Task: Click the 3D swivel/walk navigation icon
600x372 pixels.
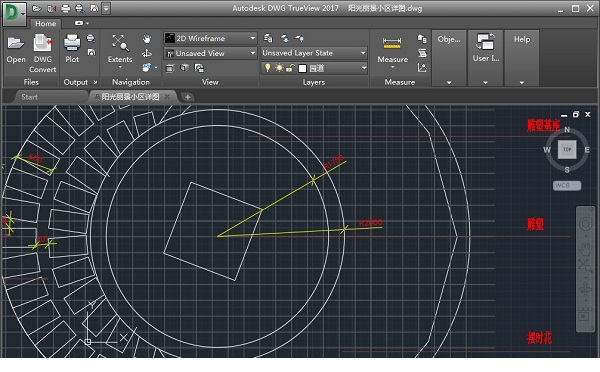Action: point(146,67)
